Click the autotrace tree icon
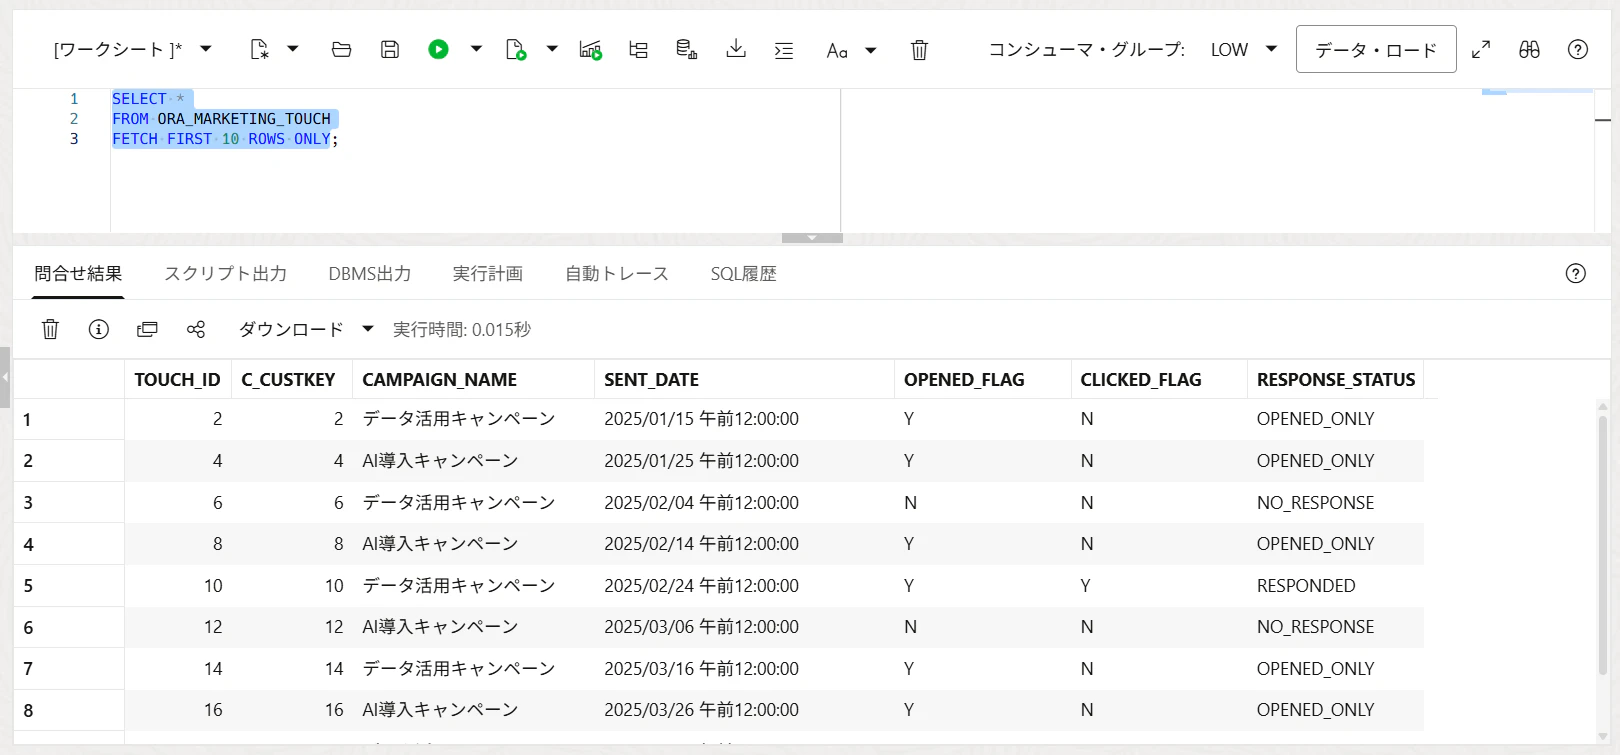 coord(638,49)
